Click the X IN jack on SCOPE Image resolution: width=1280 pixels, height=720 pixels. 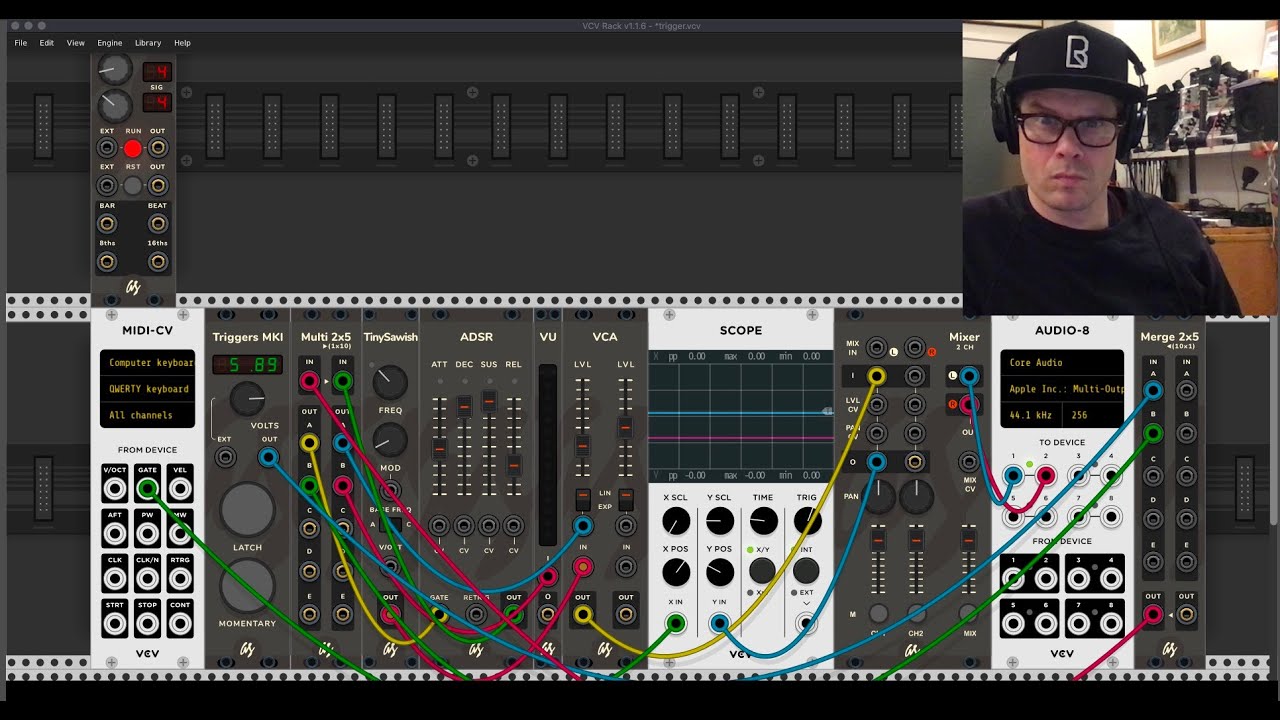click(x=676, y=624)
